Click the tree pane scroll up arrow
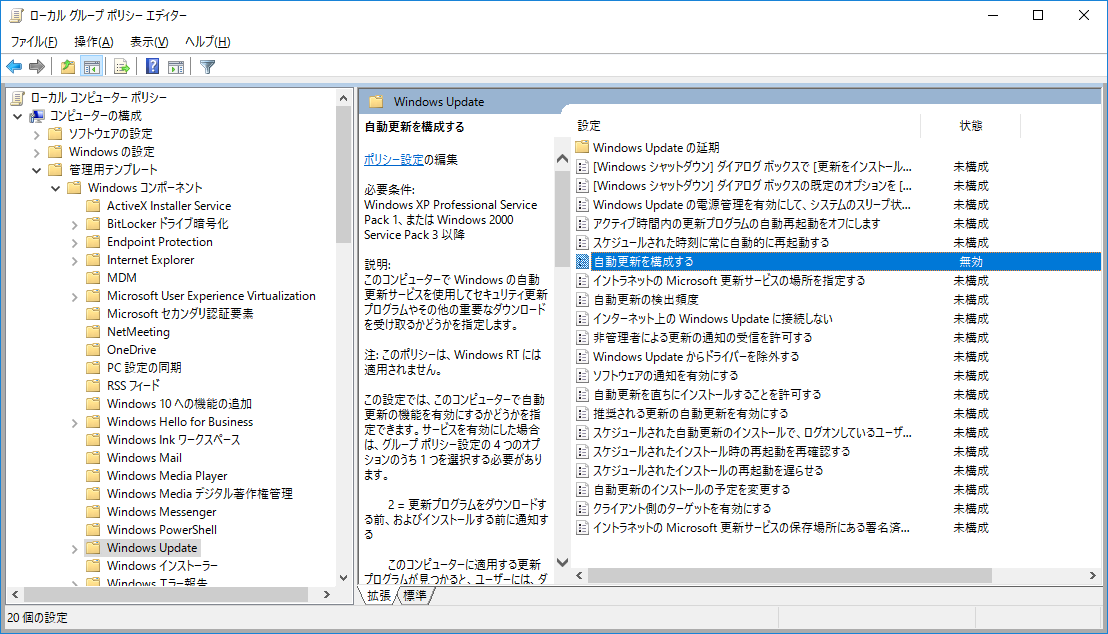Viewport: 1108px width, 634px height. [x=343, y=98]
